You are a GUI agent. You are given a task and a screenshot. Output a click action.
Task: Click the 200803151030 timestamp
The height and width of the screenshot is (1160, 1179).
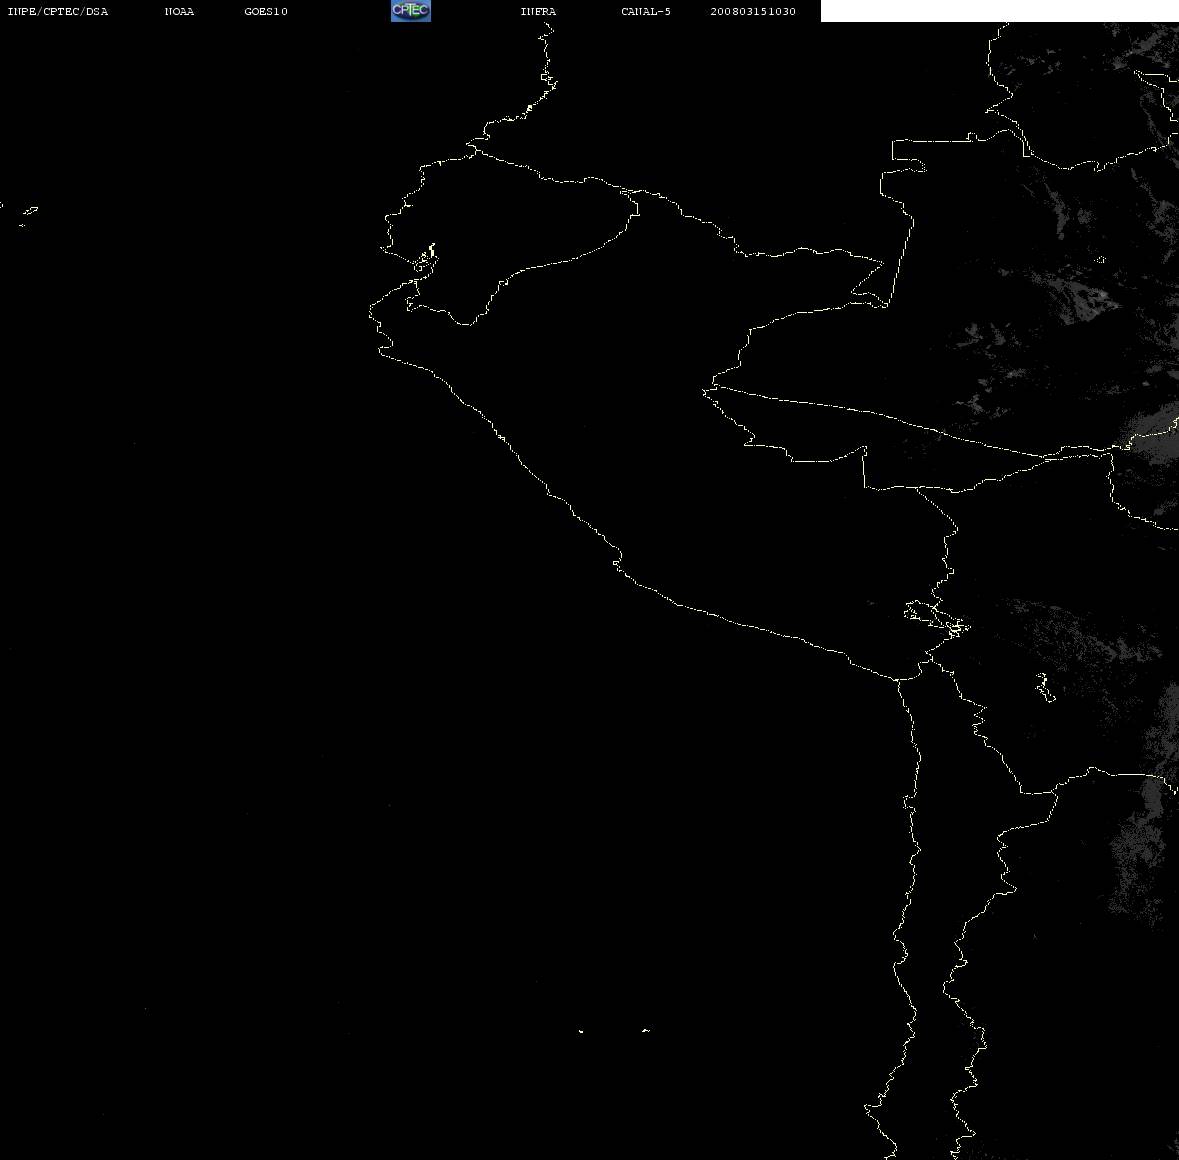coord(753,11)
